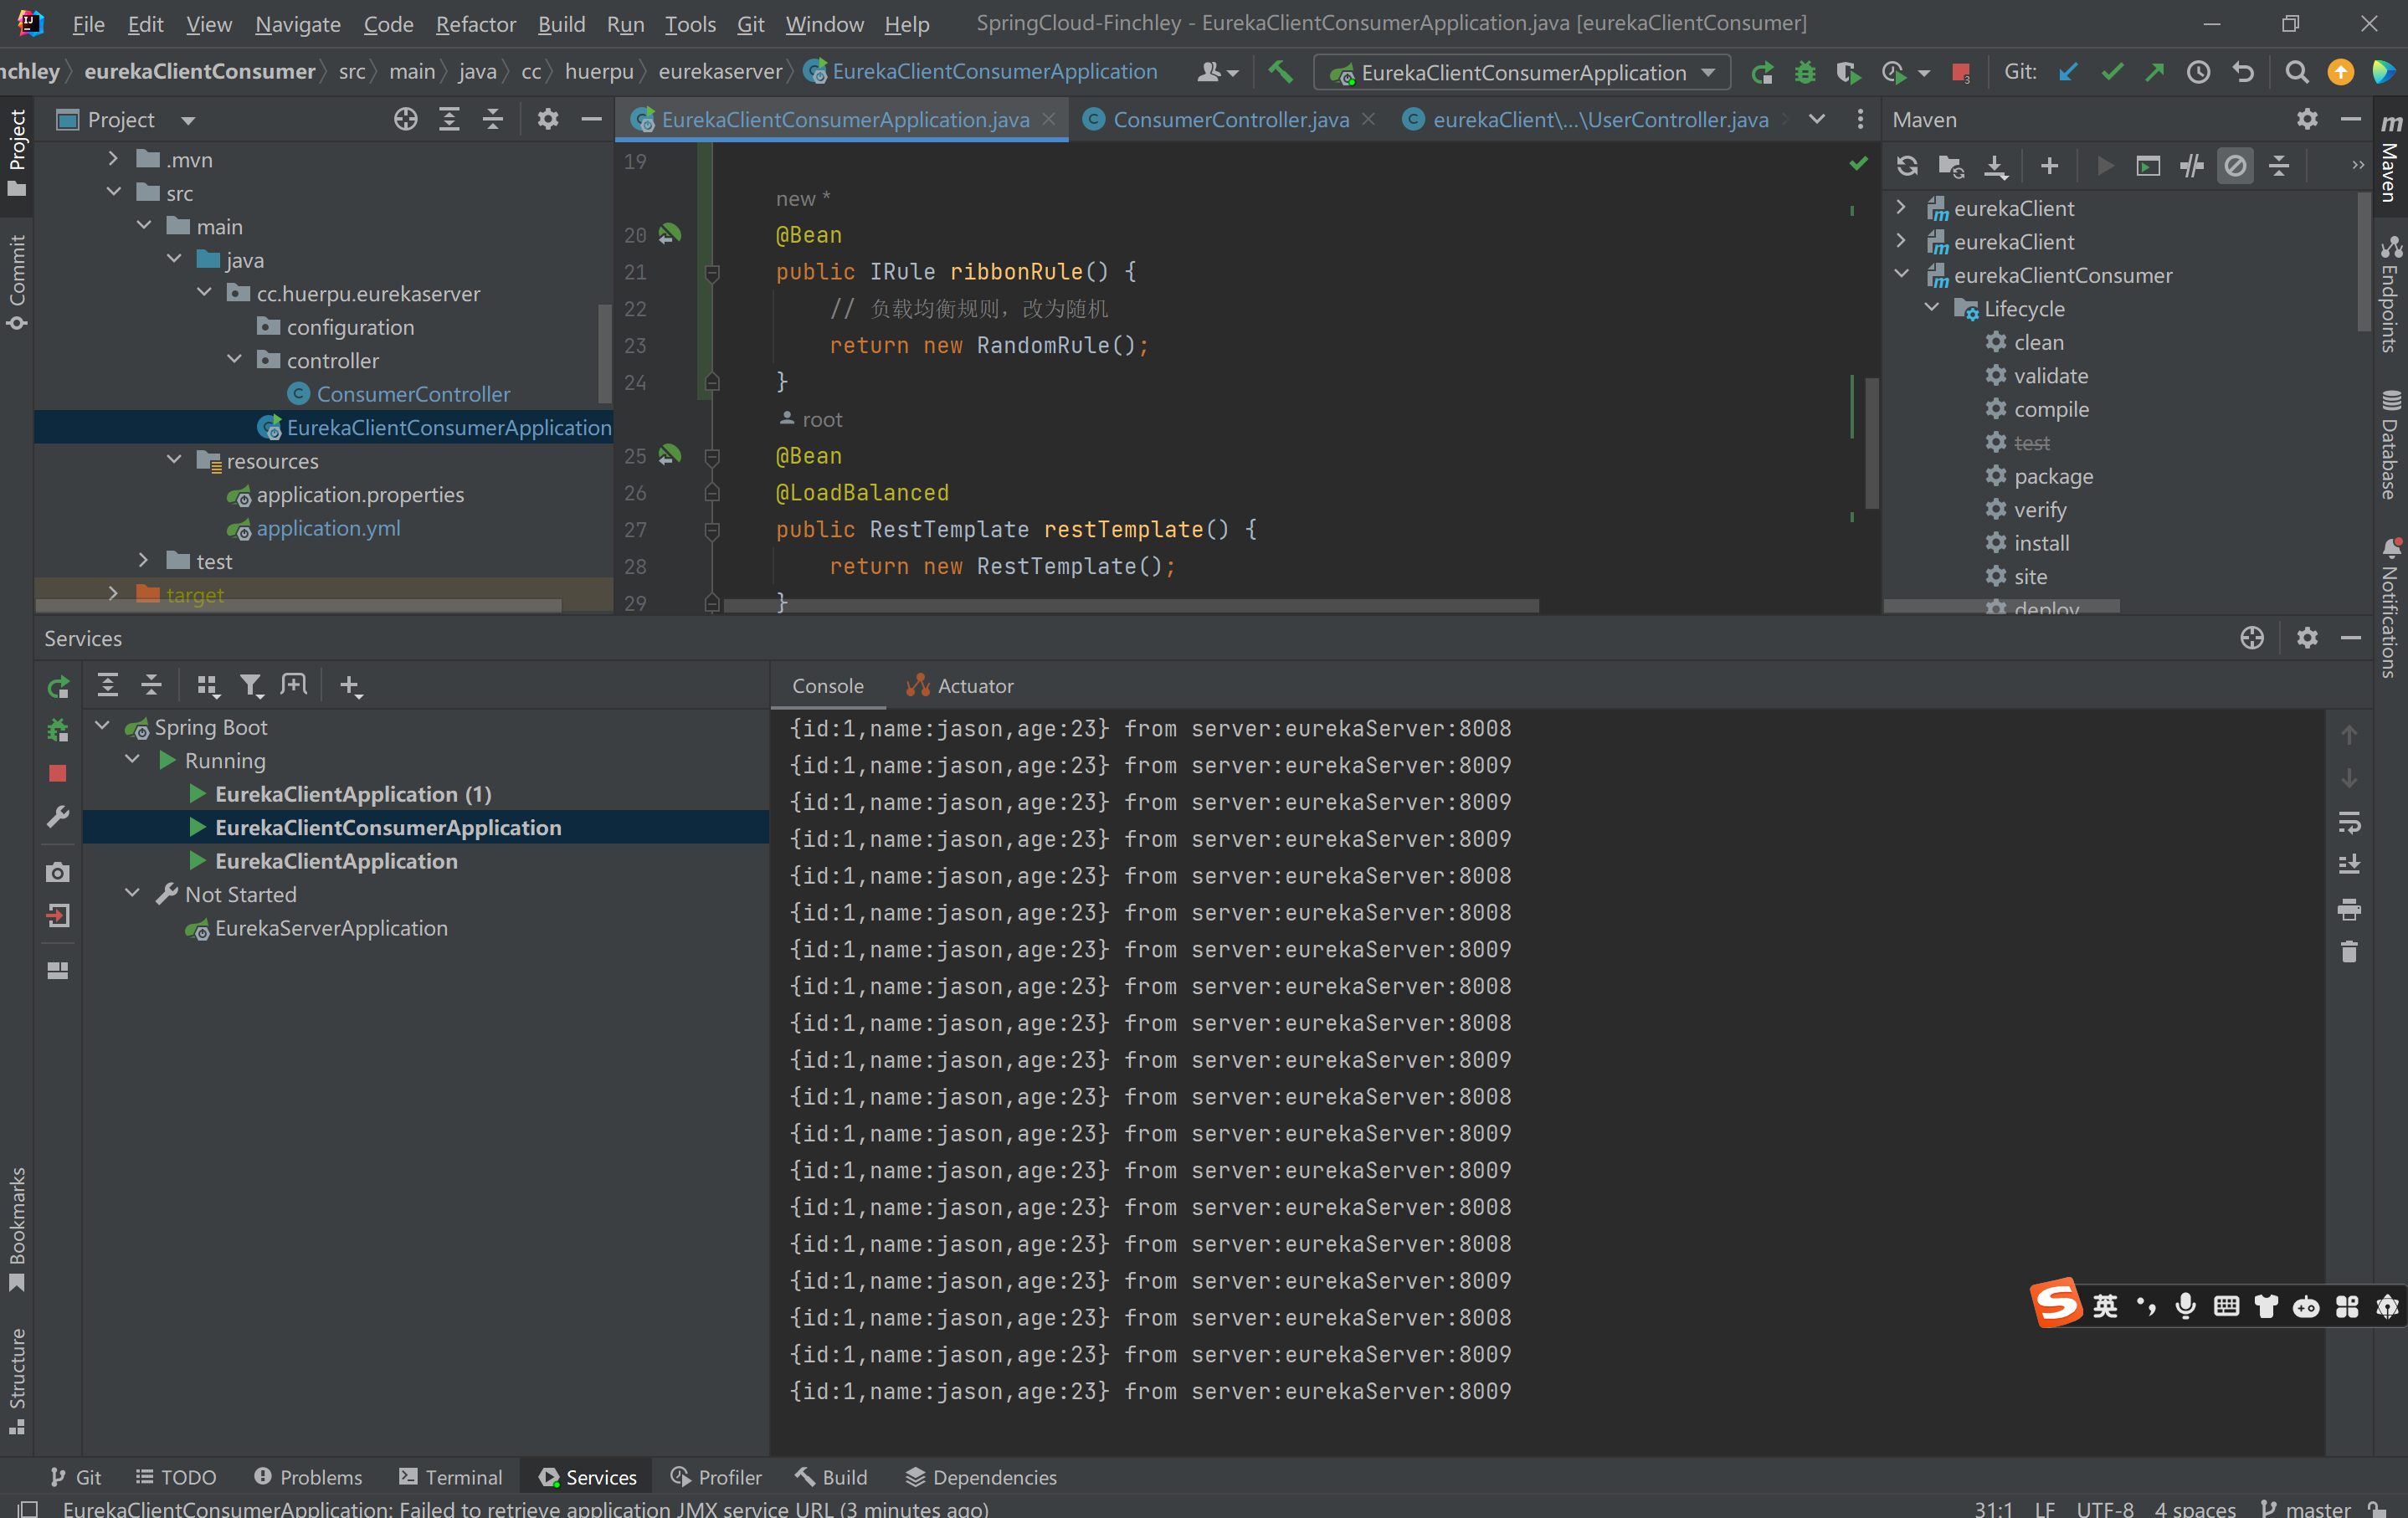Toggle Maven skip tests mode
The width and height of the screenshot is (2408, 1518).
2235,166
